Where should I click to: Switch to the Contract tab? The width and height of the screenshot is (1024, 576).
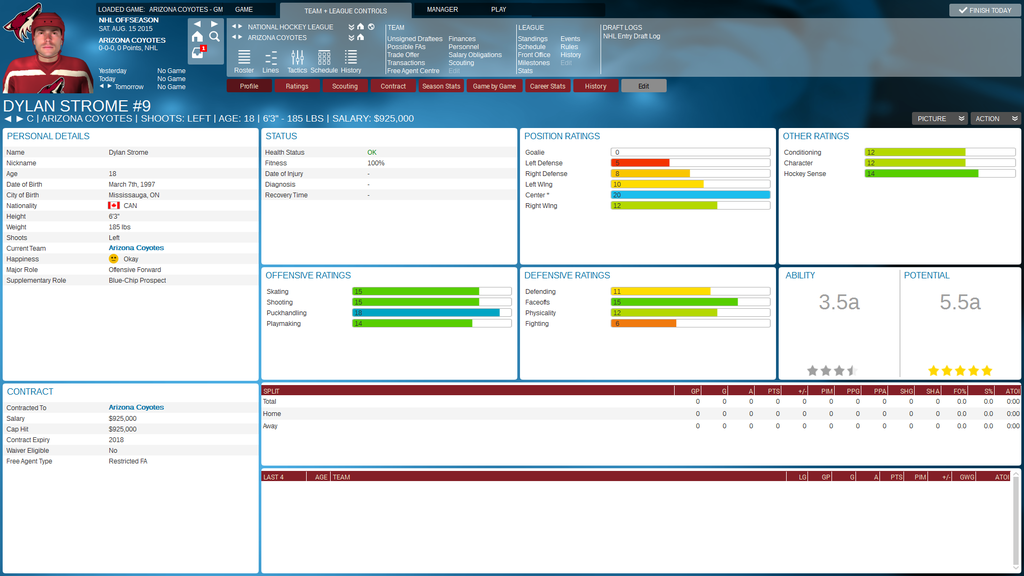click(393, 86)
